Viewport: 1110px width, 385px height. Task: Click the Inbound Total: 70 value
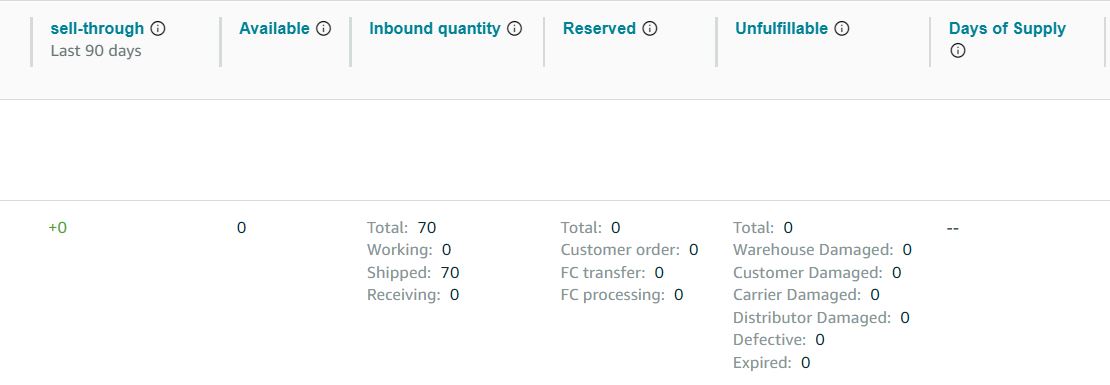(401, 228)
